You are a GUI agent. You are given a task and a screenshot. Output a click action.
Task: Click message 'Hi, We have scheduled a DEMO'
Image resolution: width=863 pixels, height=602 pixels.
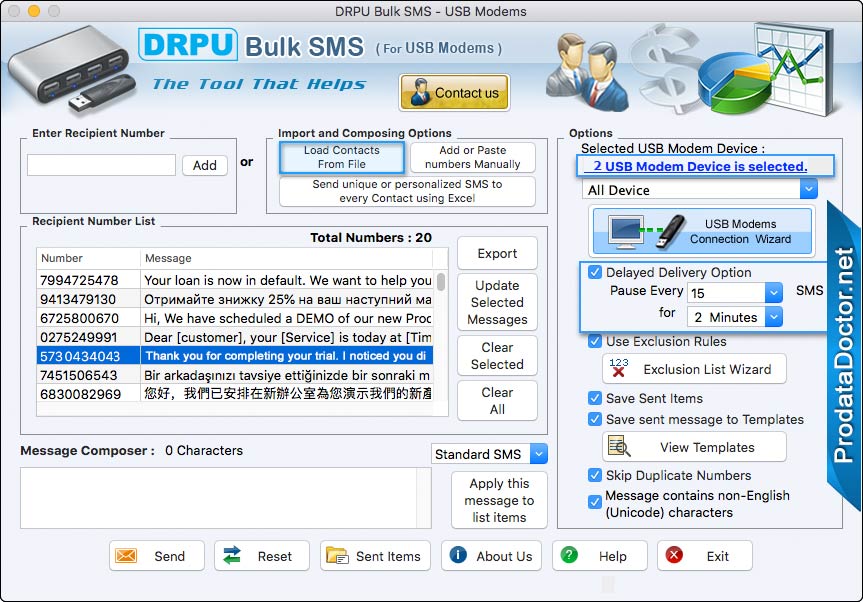(x=288, y=318)
